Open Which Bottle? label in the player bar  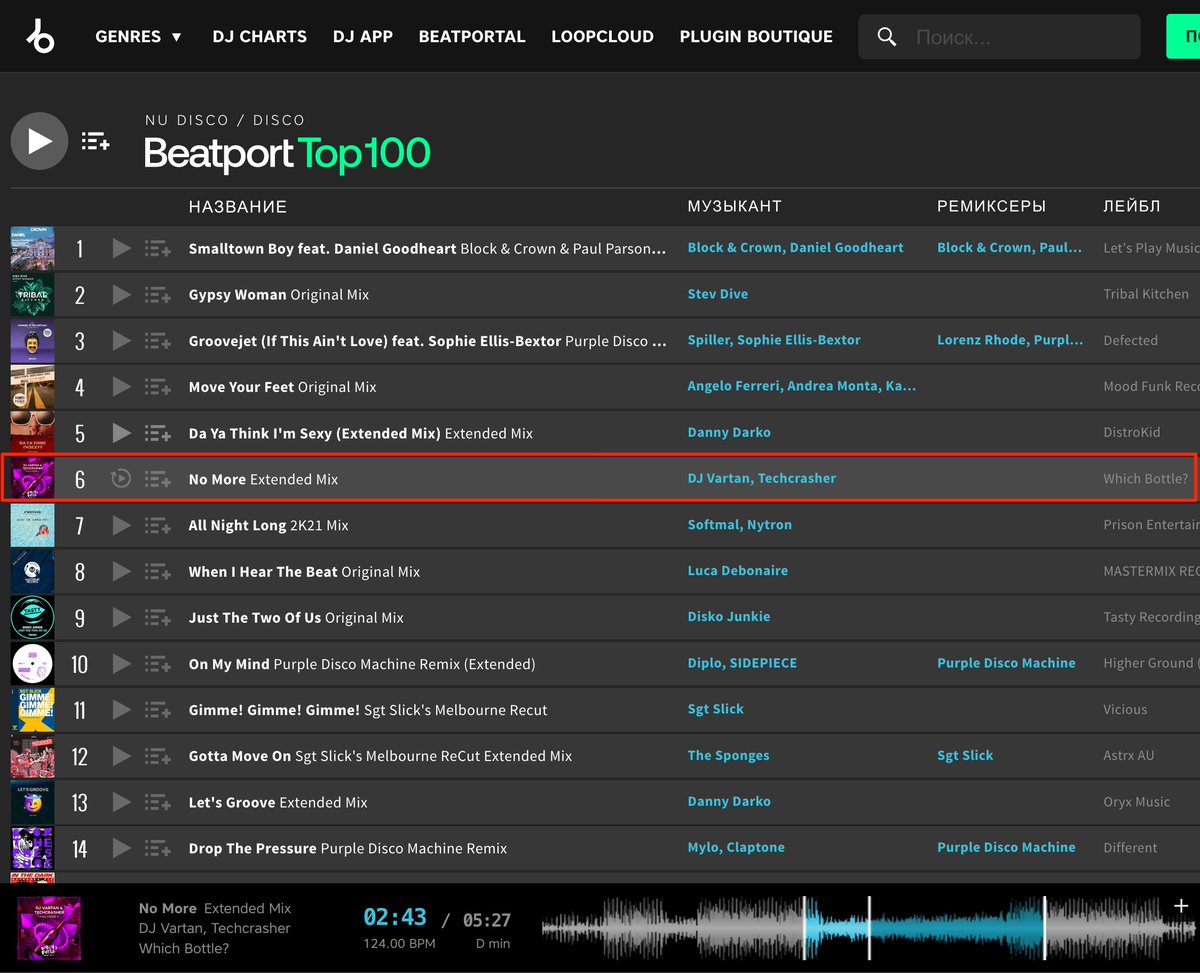point(184,948)
